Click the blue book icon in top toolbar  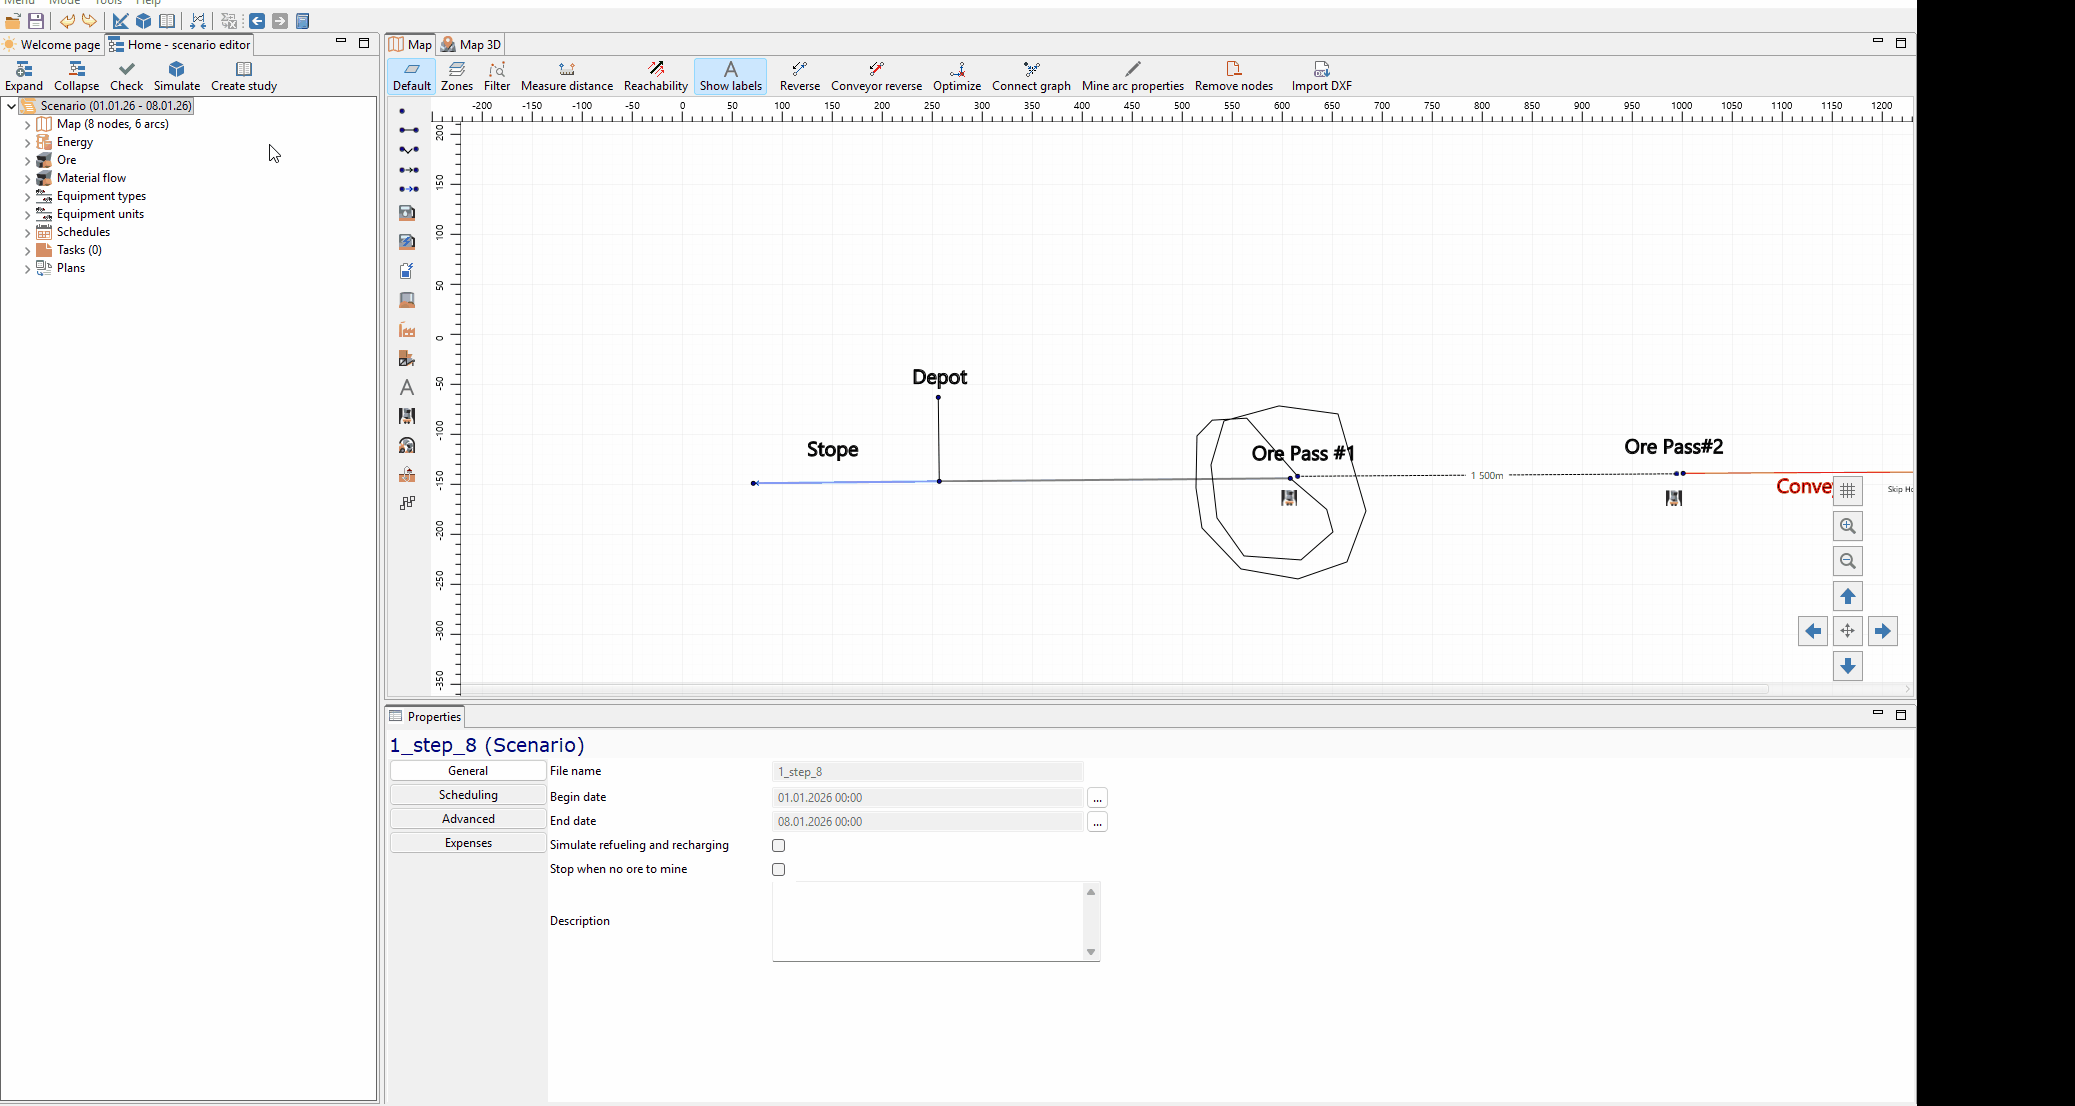pos(302,21)
